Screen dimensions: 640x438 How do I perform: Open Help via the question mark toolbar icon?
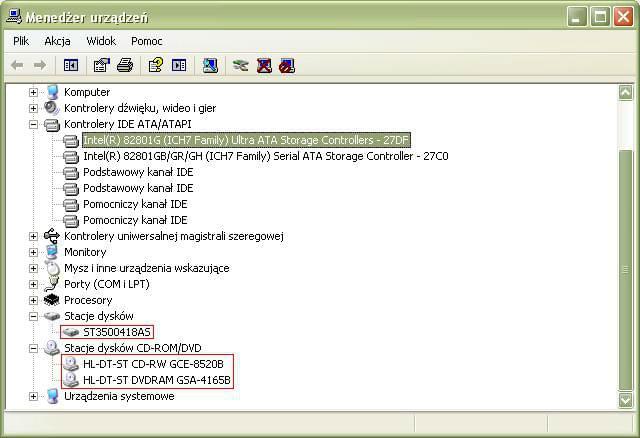(x=156, y=65)
